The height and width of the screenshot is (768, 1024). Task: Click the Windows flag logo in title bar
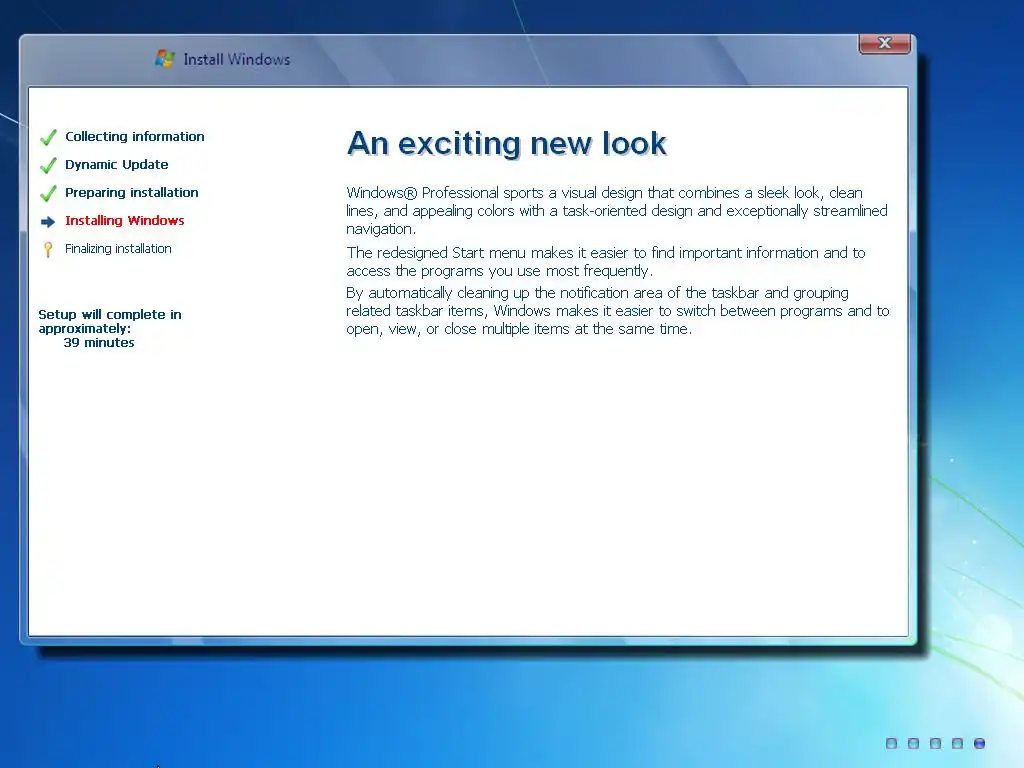[165, 59]
